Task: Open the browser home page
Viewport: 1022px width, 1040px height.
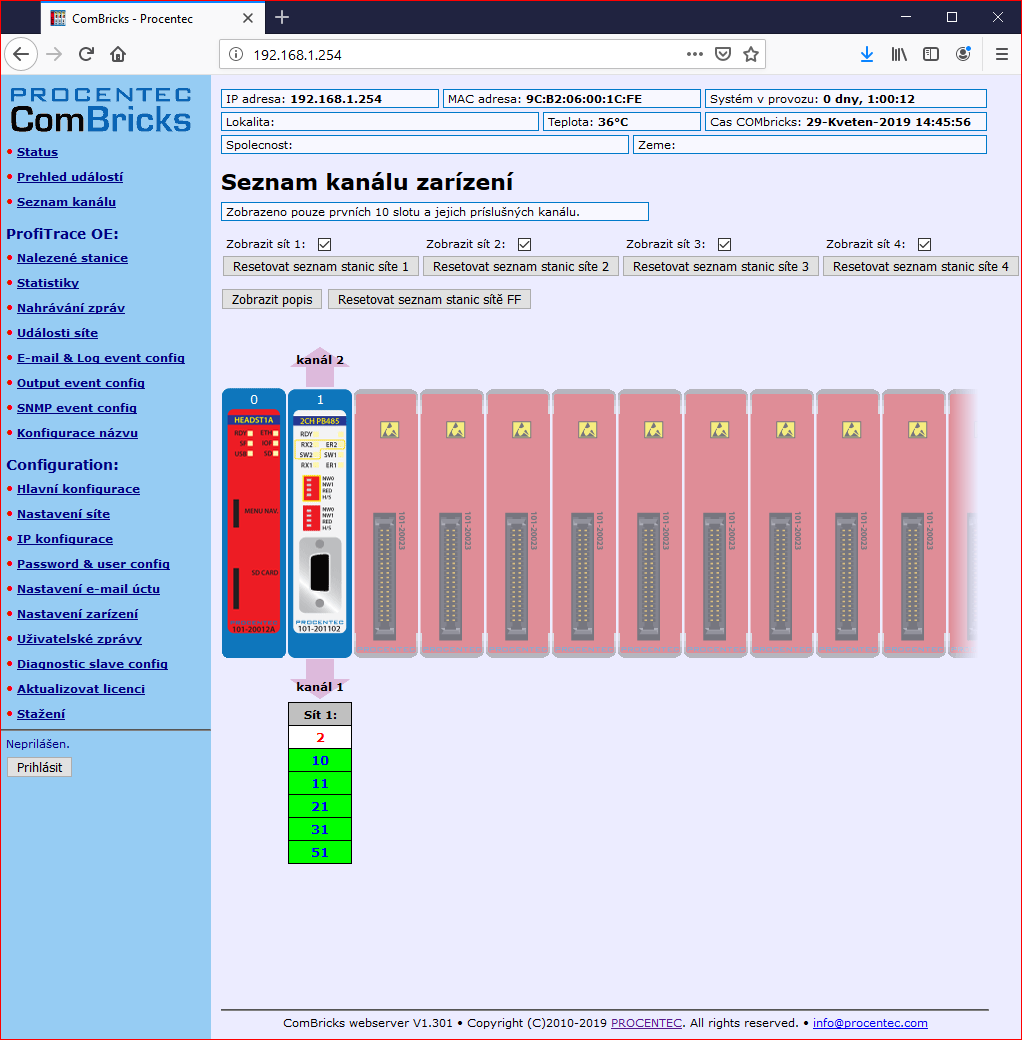Action: coord(118,54)
